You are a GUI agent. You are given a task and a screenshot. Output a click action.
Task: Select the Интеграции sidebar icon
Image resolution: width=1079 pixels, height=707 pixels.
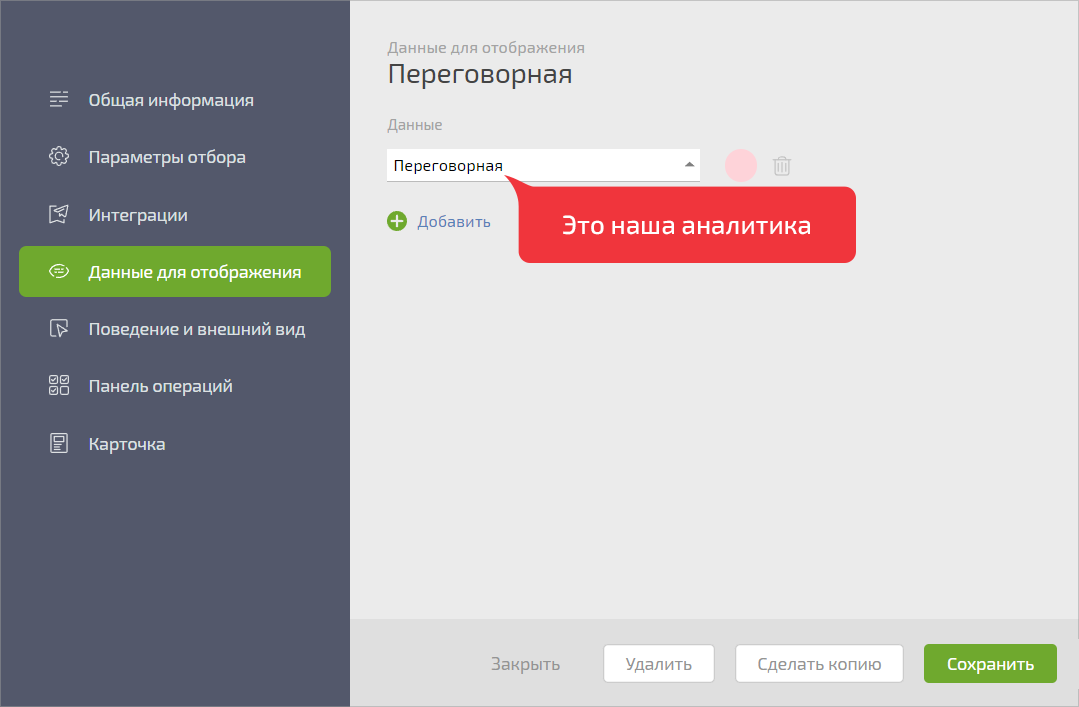58,214
